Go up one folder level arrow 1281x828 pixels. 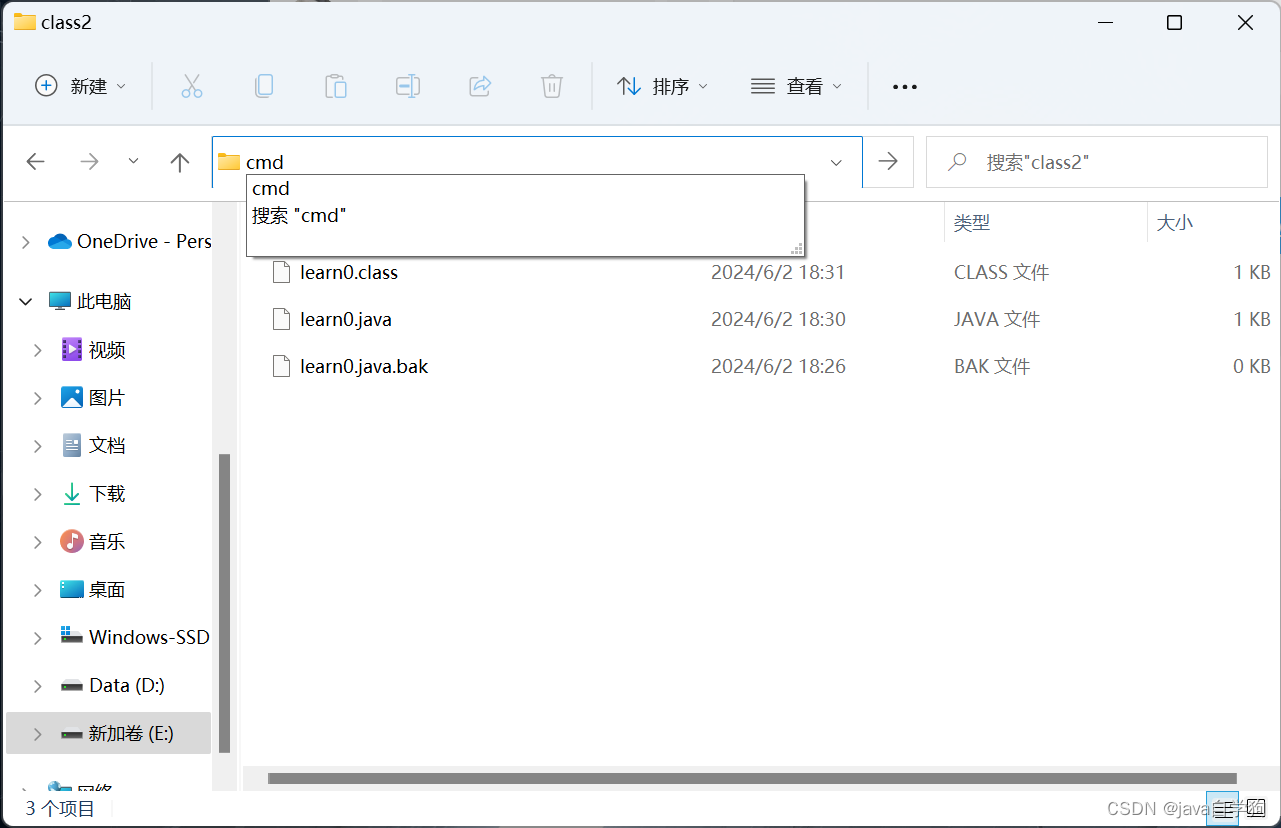180,162
